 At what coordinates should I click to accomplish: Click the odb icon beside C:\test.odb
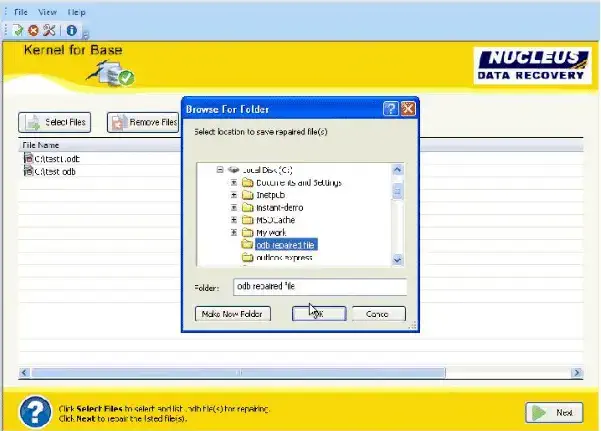click(28, 171)
